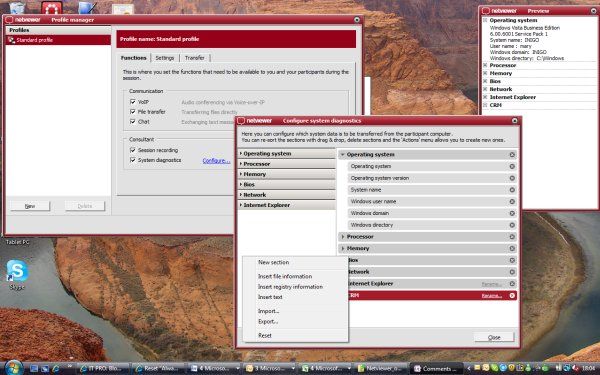Click Internet Explorer heading in Preview window

pyautogui.click(x=512, y=97)
